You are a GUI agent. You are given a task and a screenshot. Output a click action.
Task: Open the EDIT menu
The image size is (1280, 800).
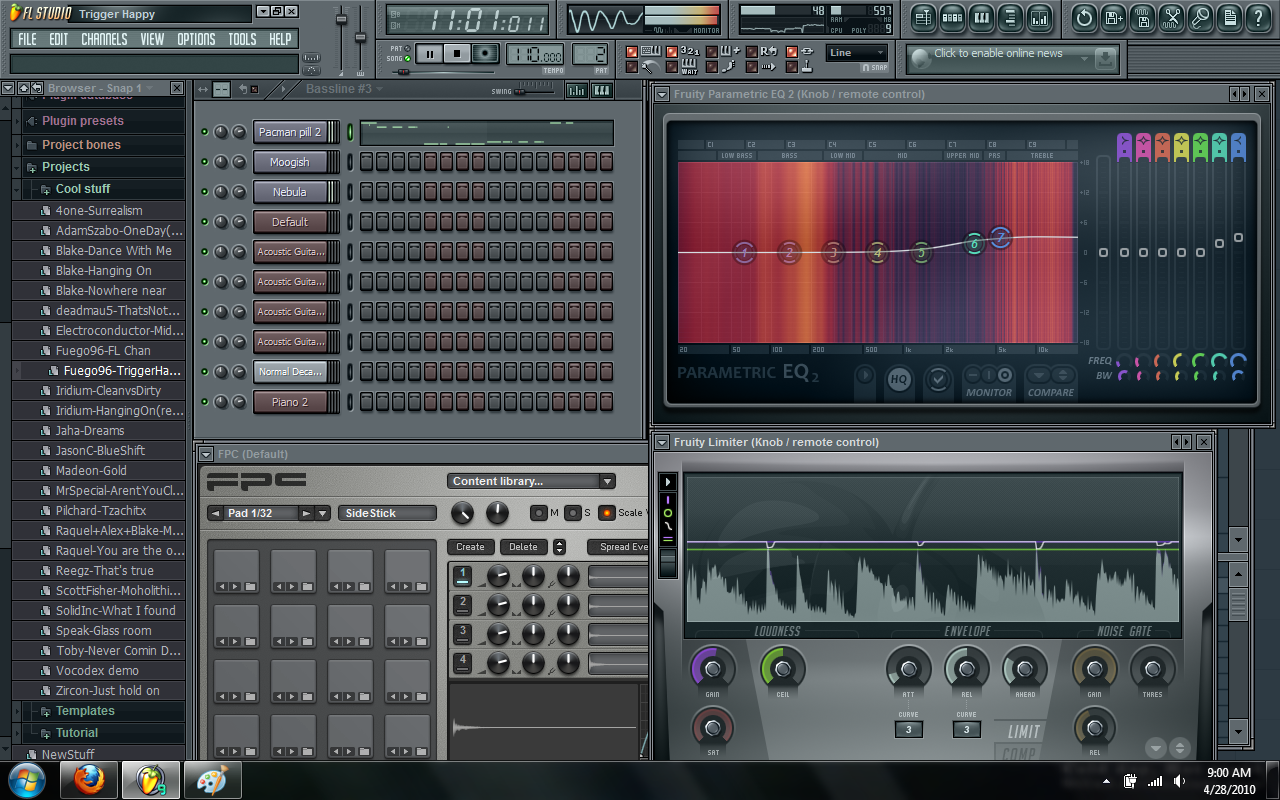59,39
